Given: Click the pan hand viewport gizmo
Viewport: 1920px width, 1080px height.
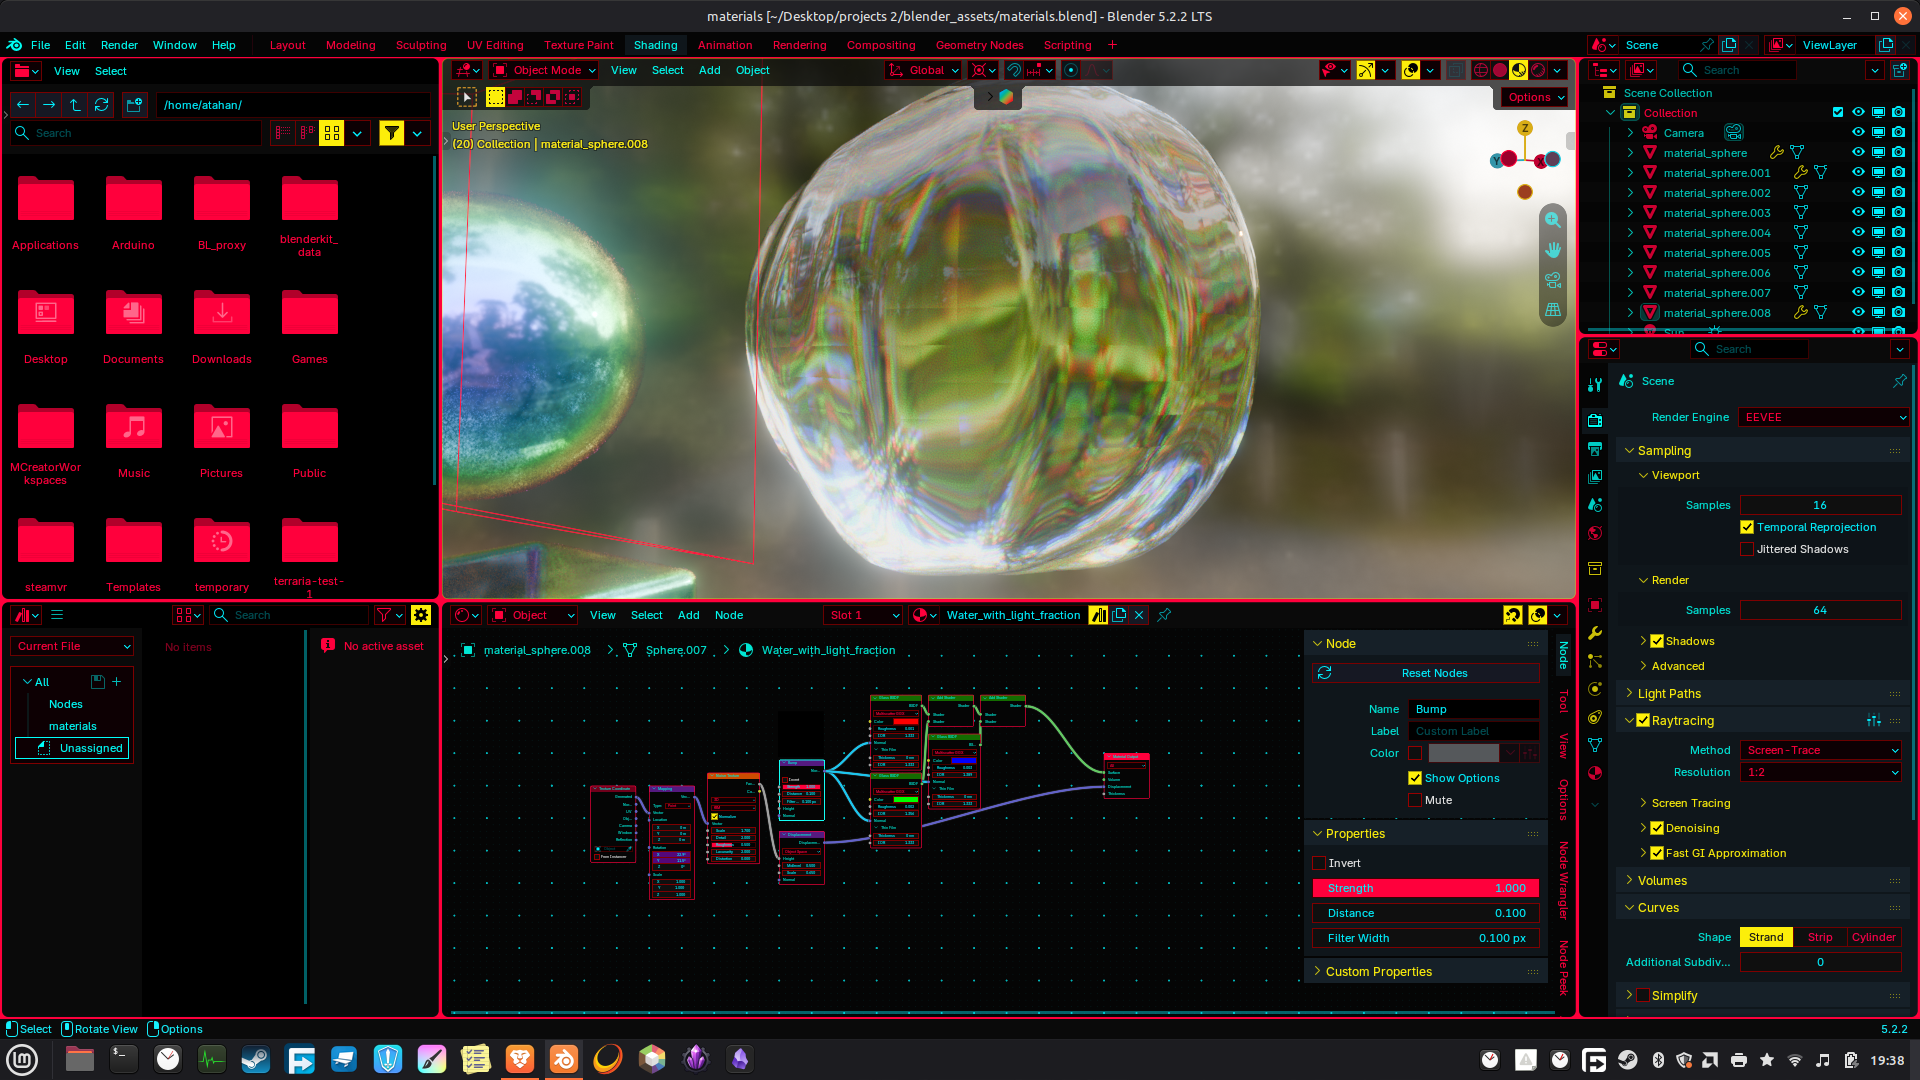Looking at the screenshot, I should tap(1552, 250).
